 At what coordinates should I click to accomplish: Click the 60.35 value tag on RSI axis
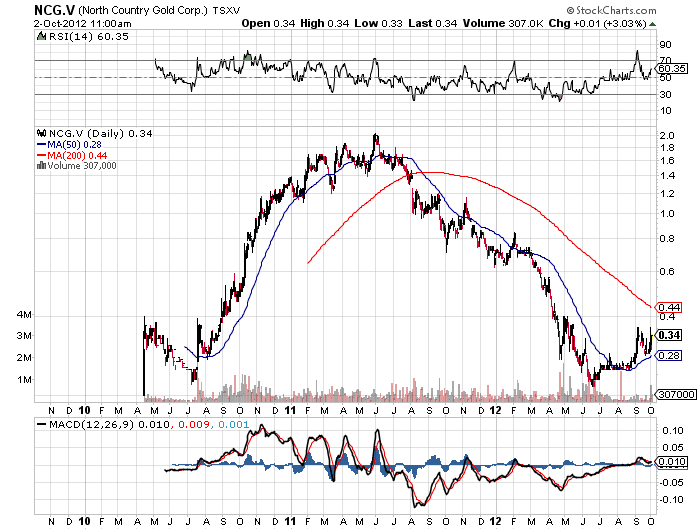click(x=672, y=68)
